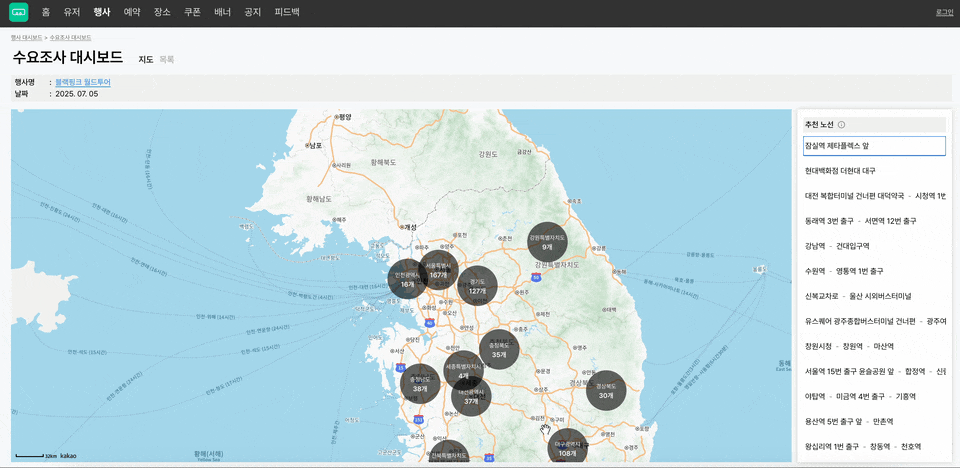
Task: Click the 전북특별자치도 map cluster
Action: [x=449, y=452]
